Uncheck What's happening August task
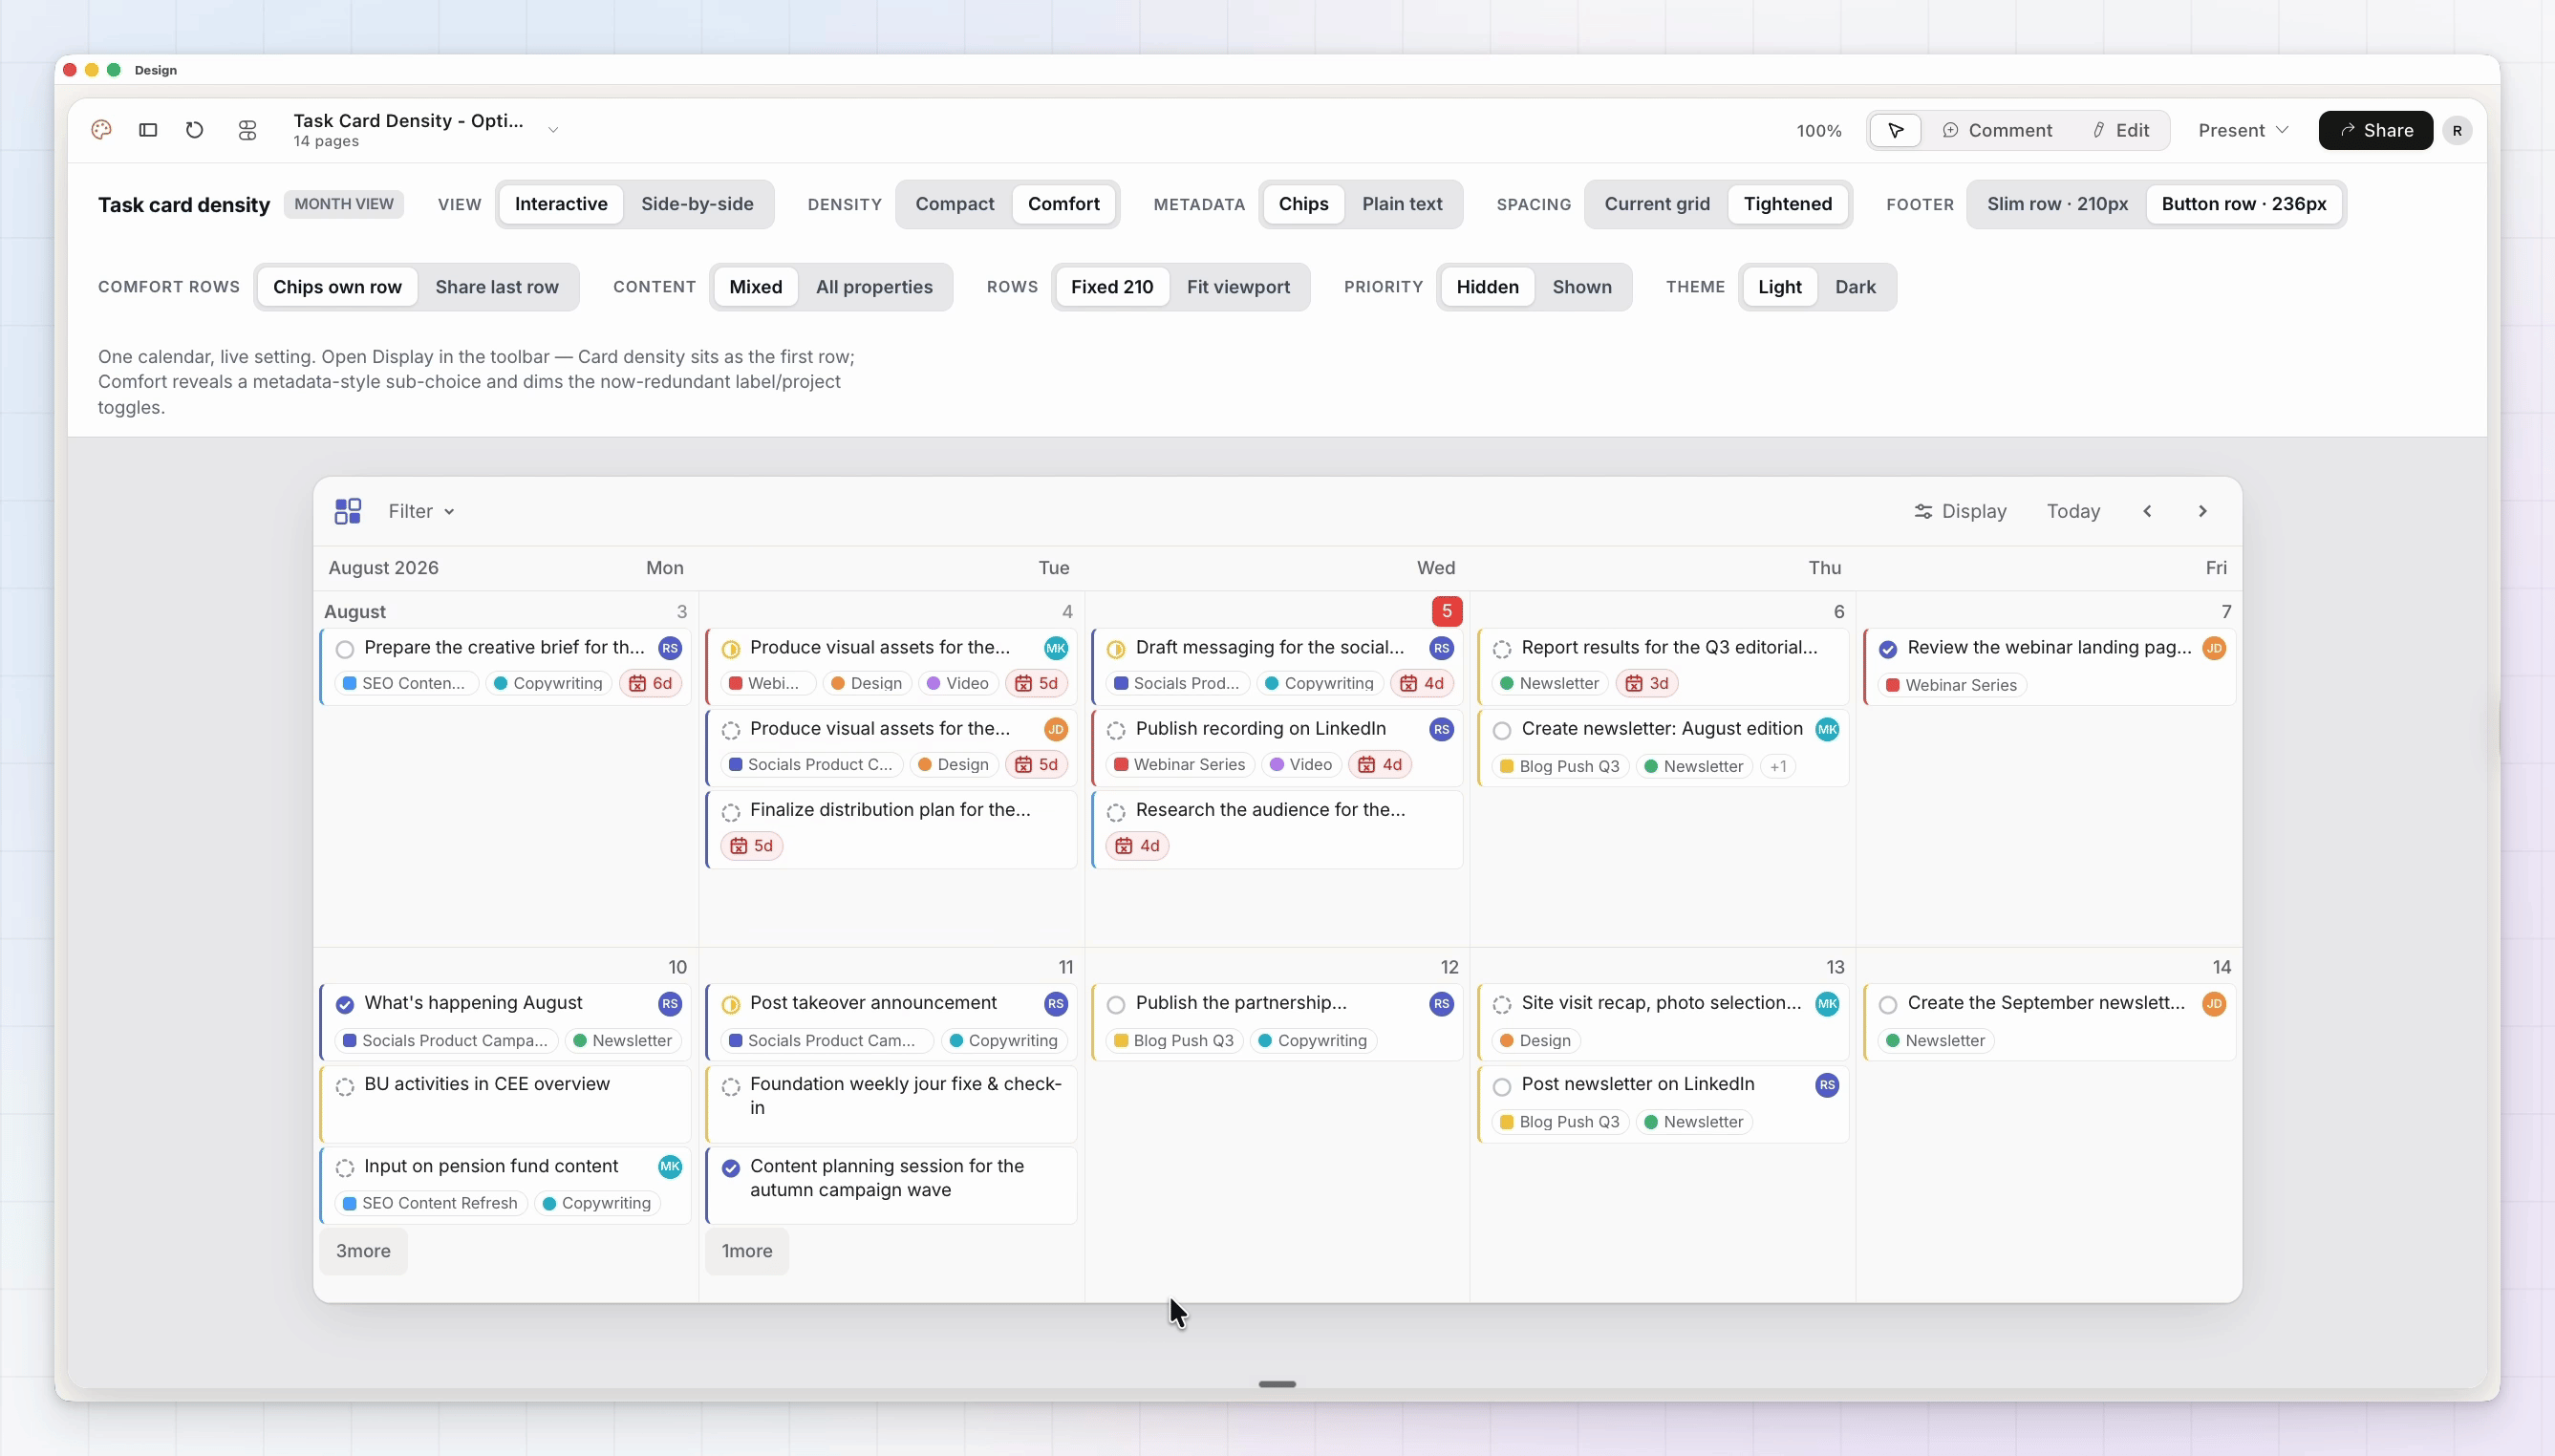Viewport: 2555px width, 1456px height. point(345,1005)
